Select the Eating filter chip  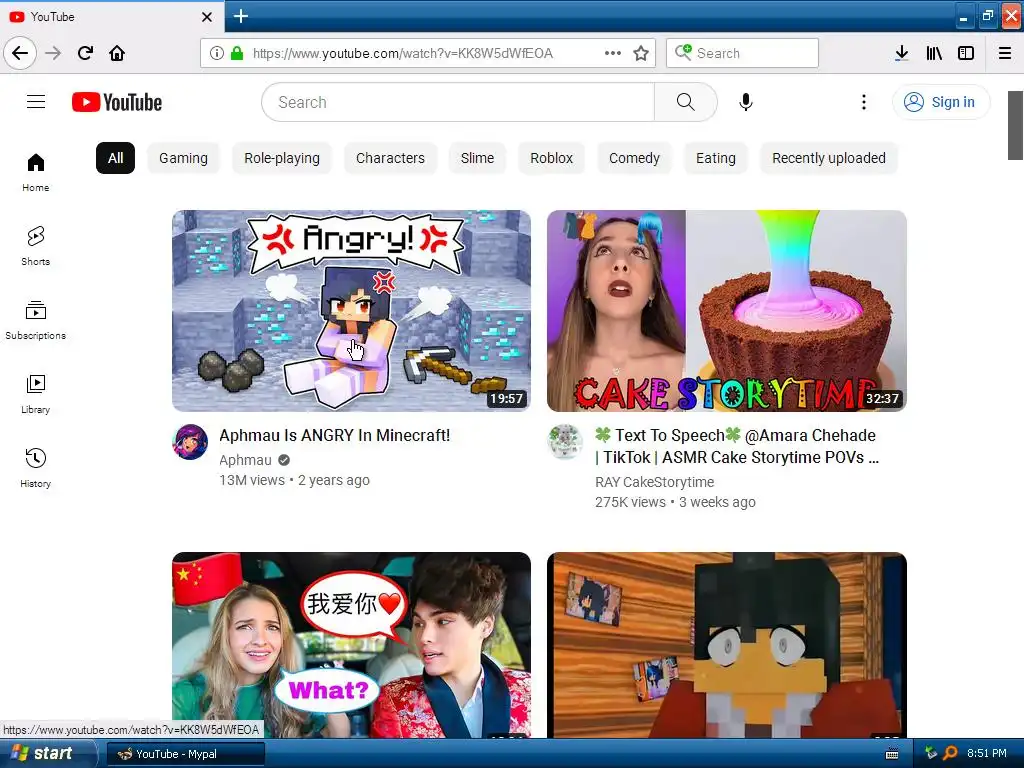pos(716,158)
